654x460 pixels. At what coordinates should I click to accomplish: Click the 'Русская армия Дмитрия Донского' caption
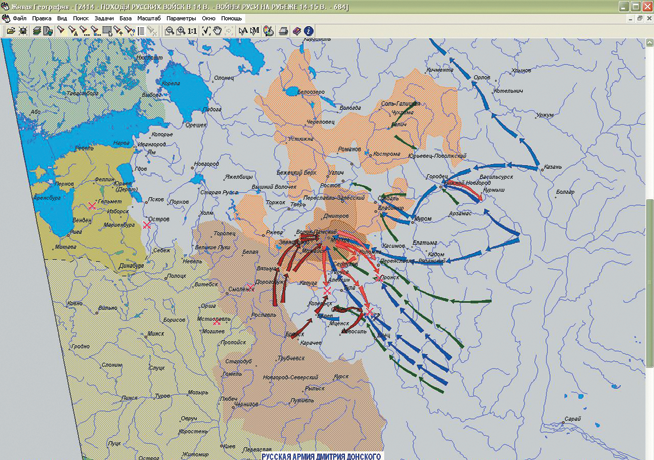point(320,455)
